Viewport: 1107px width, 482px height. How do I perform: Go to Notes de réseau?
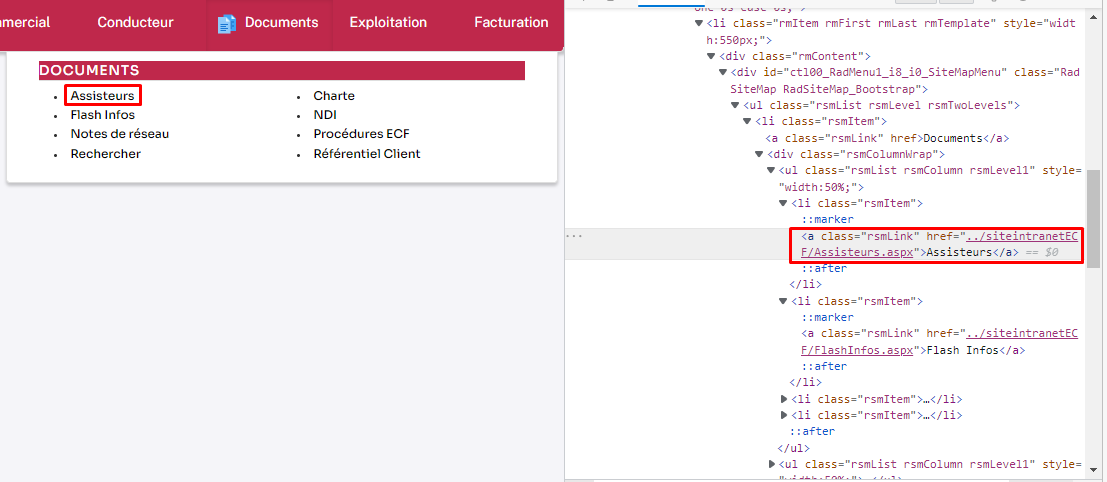click(x=119, y=134)
